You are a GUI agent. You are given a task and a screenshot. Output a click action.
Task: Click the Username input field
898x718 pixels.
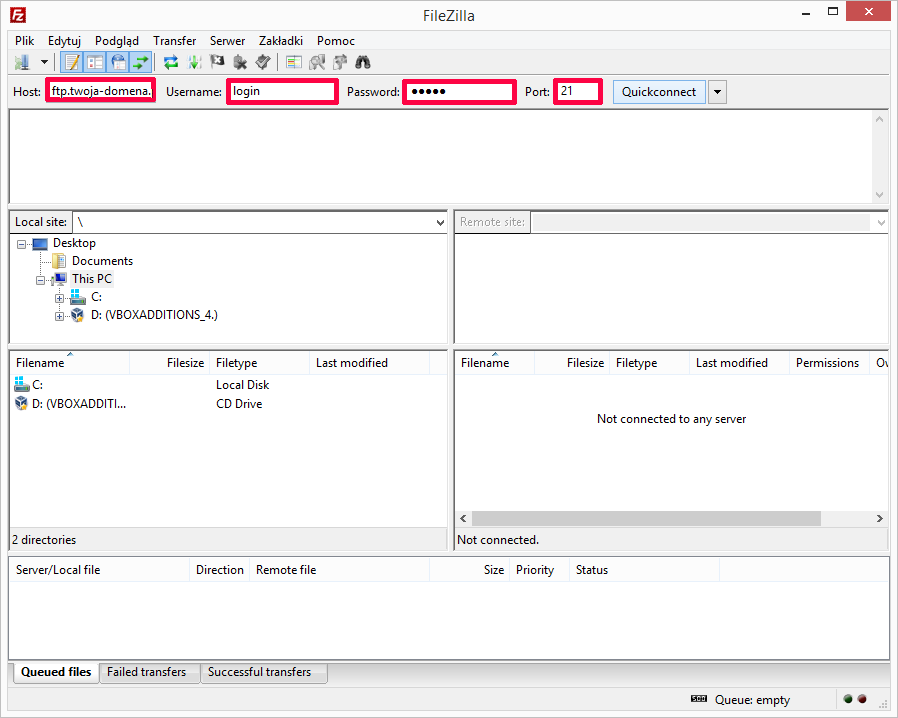(x=282, y=91)
